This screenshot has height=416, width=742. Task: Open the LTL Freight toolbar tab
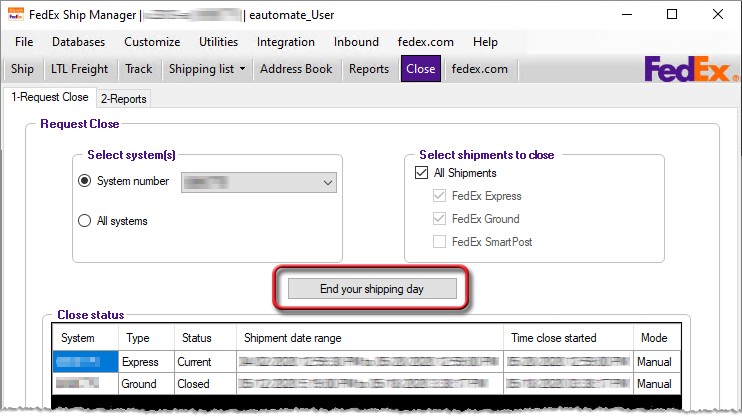tap(80, 69)
